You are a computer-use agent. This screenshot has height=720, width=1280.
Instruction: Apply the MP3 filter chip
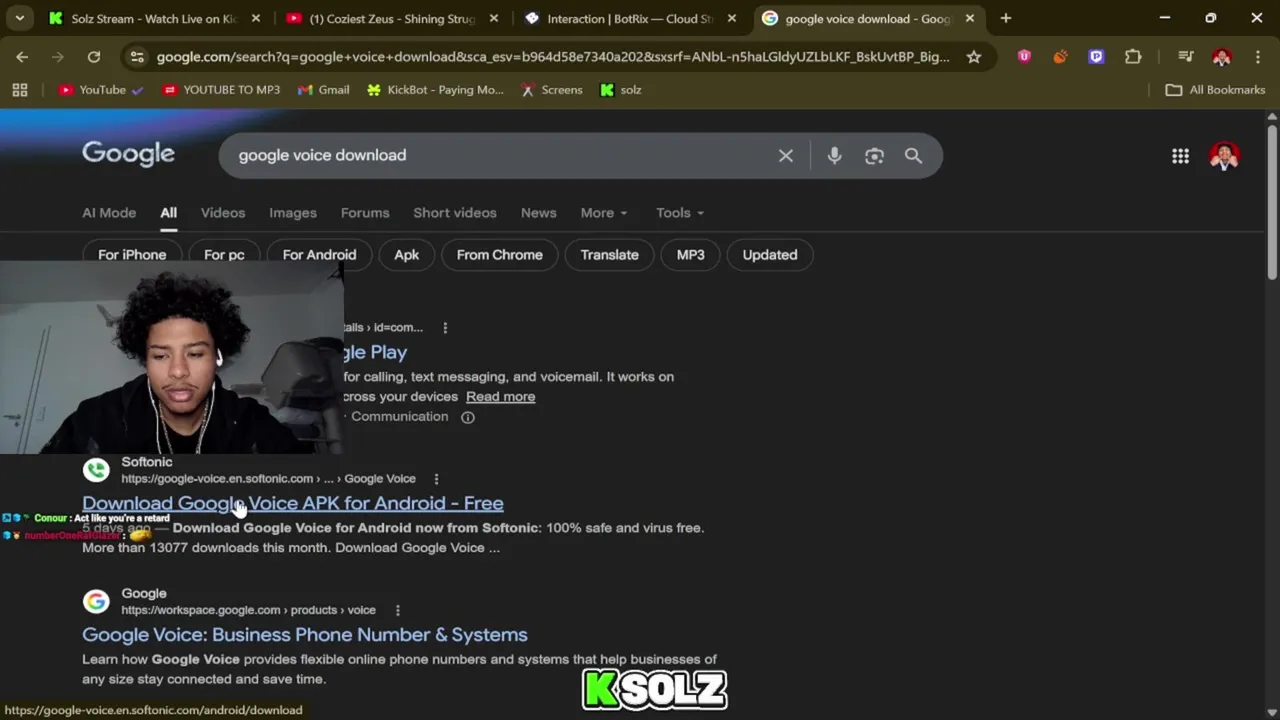coord(691,255)
